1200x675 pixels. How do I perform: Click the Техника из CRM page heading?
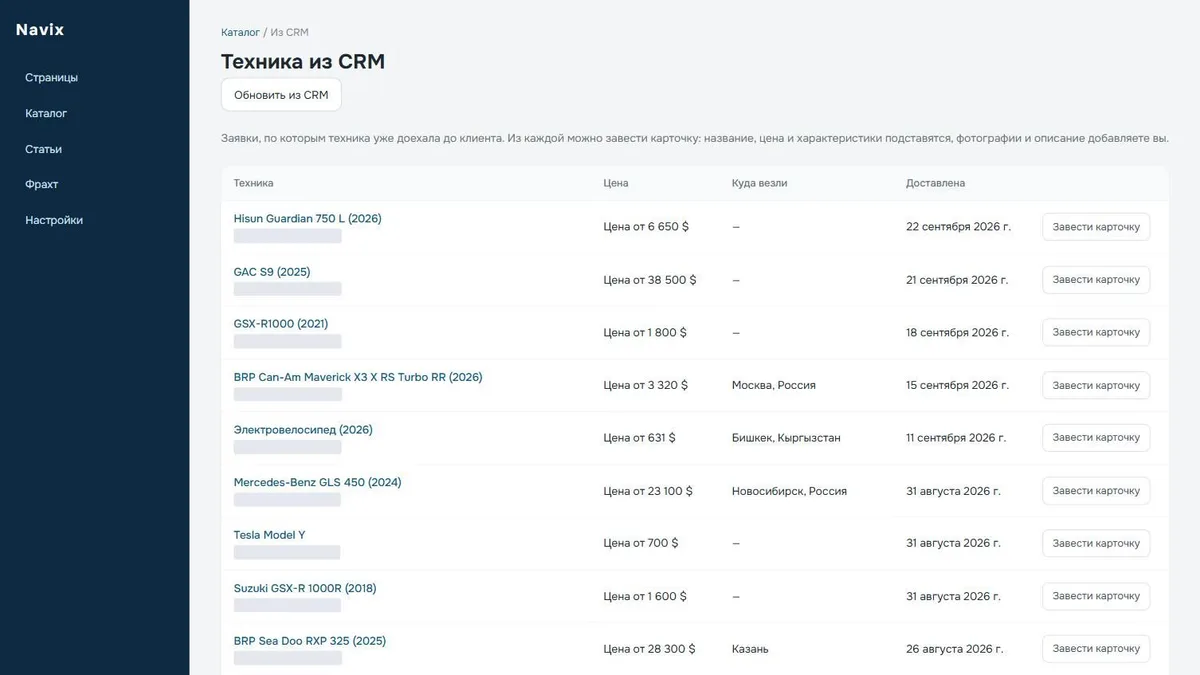303,62
